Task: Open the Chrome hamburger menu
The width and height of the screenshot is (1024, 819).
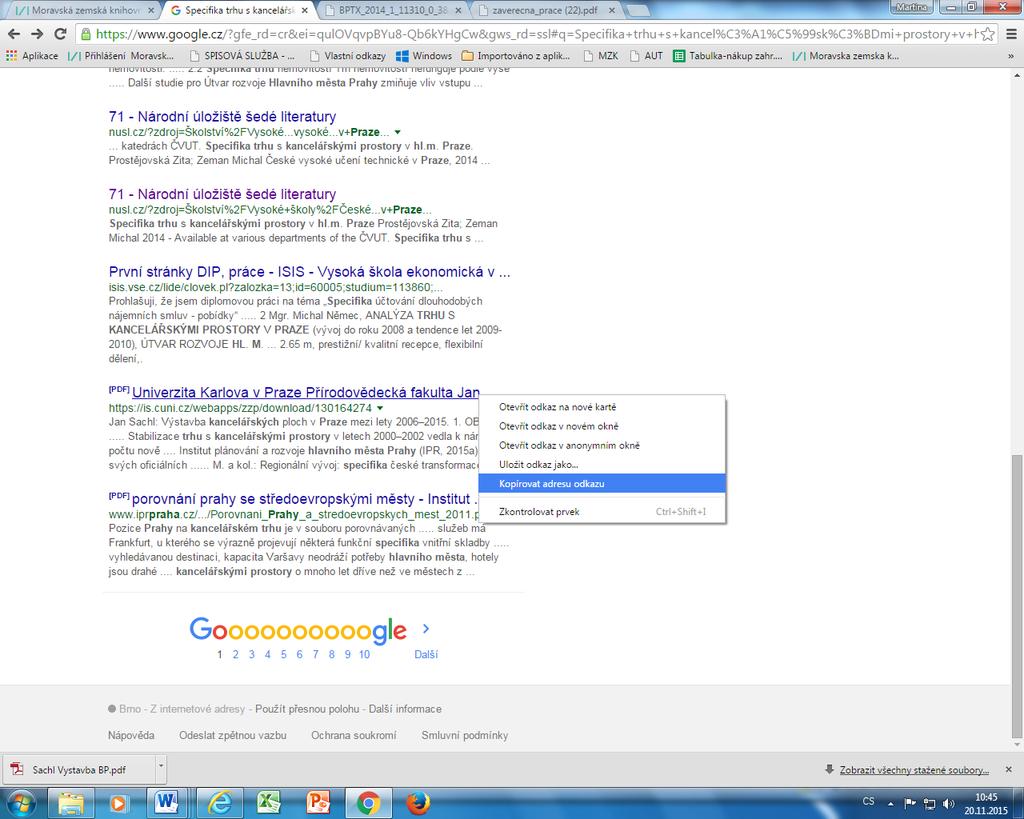Action: 1010,34
